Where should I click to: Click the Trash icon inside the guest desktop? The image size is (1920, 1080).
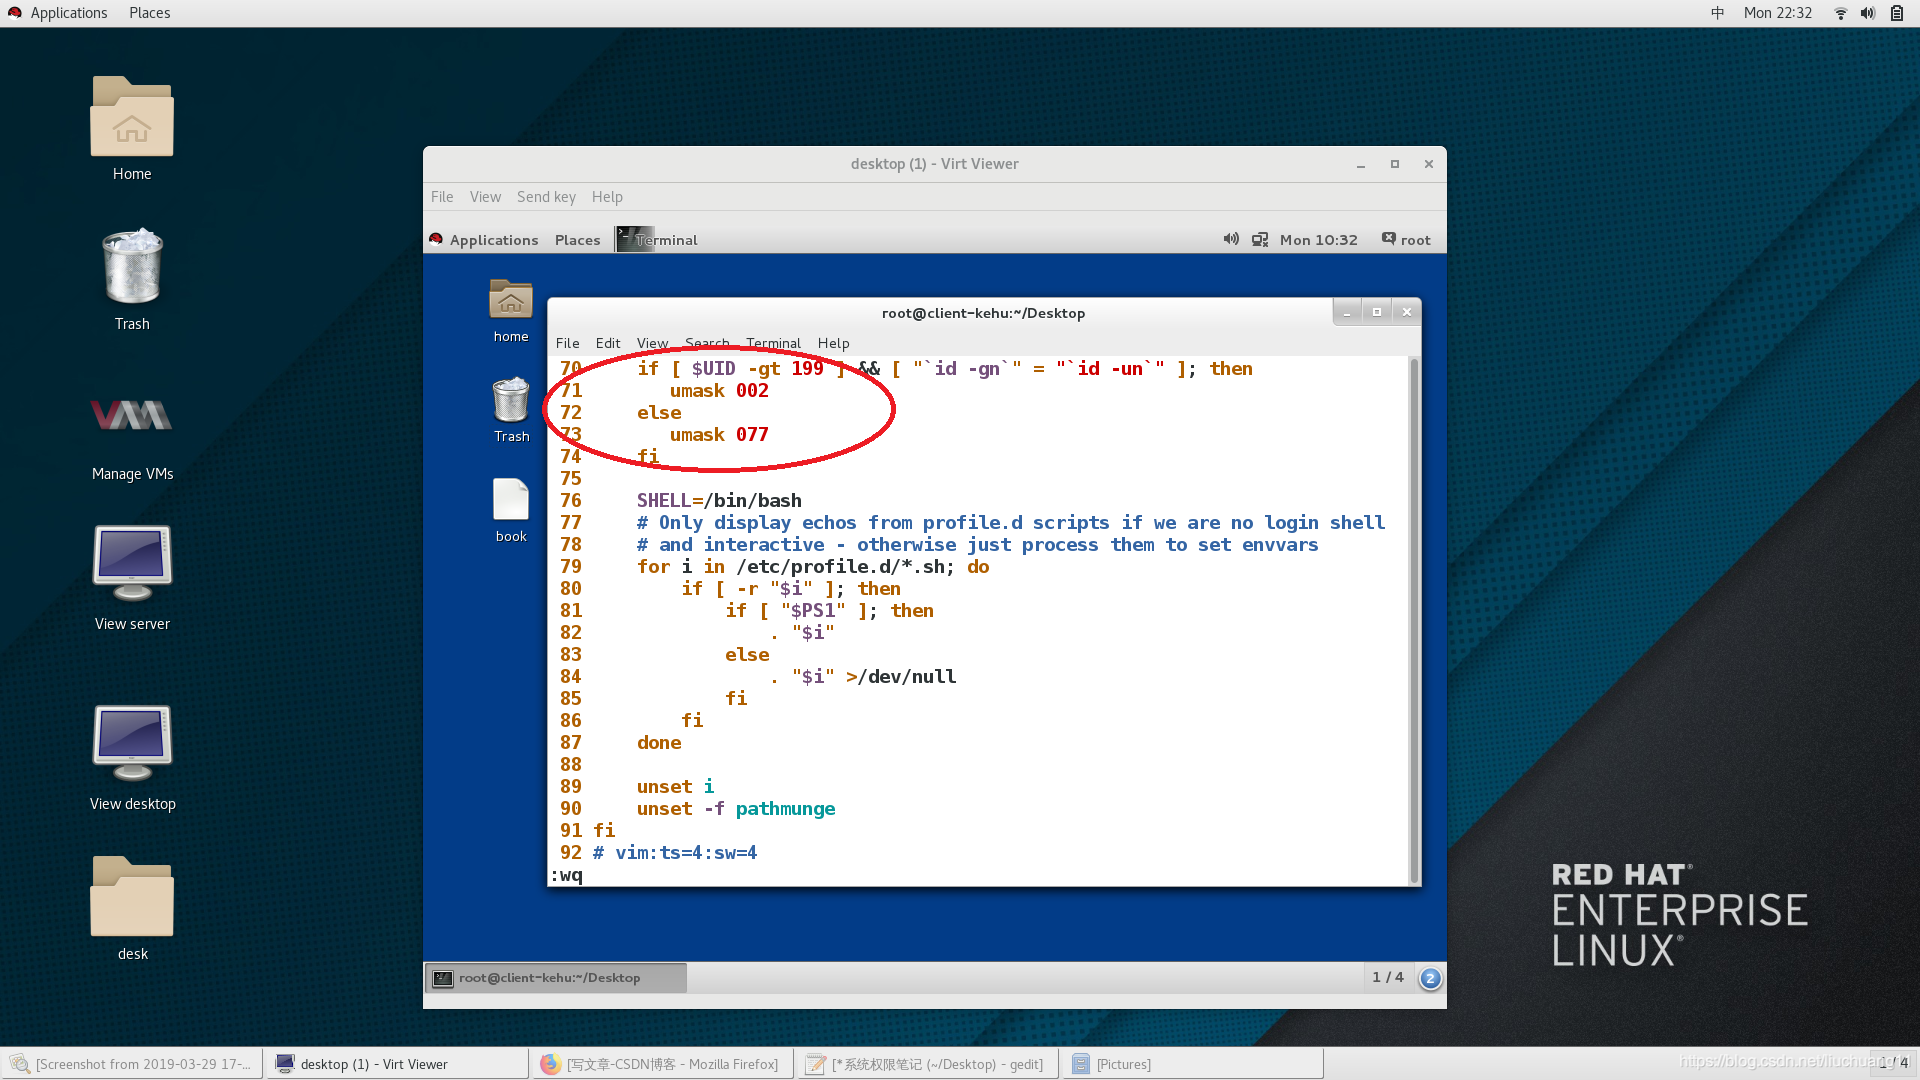coord(511,399)
